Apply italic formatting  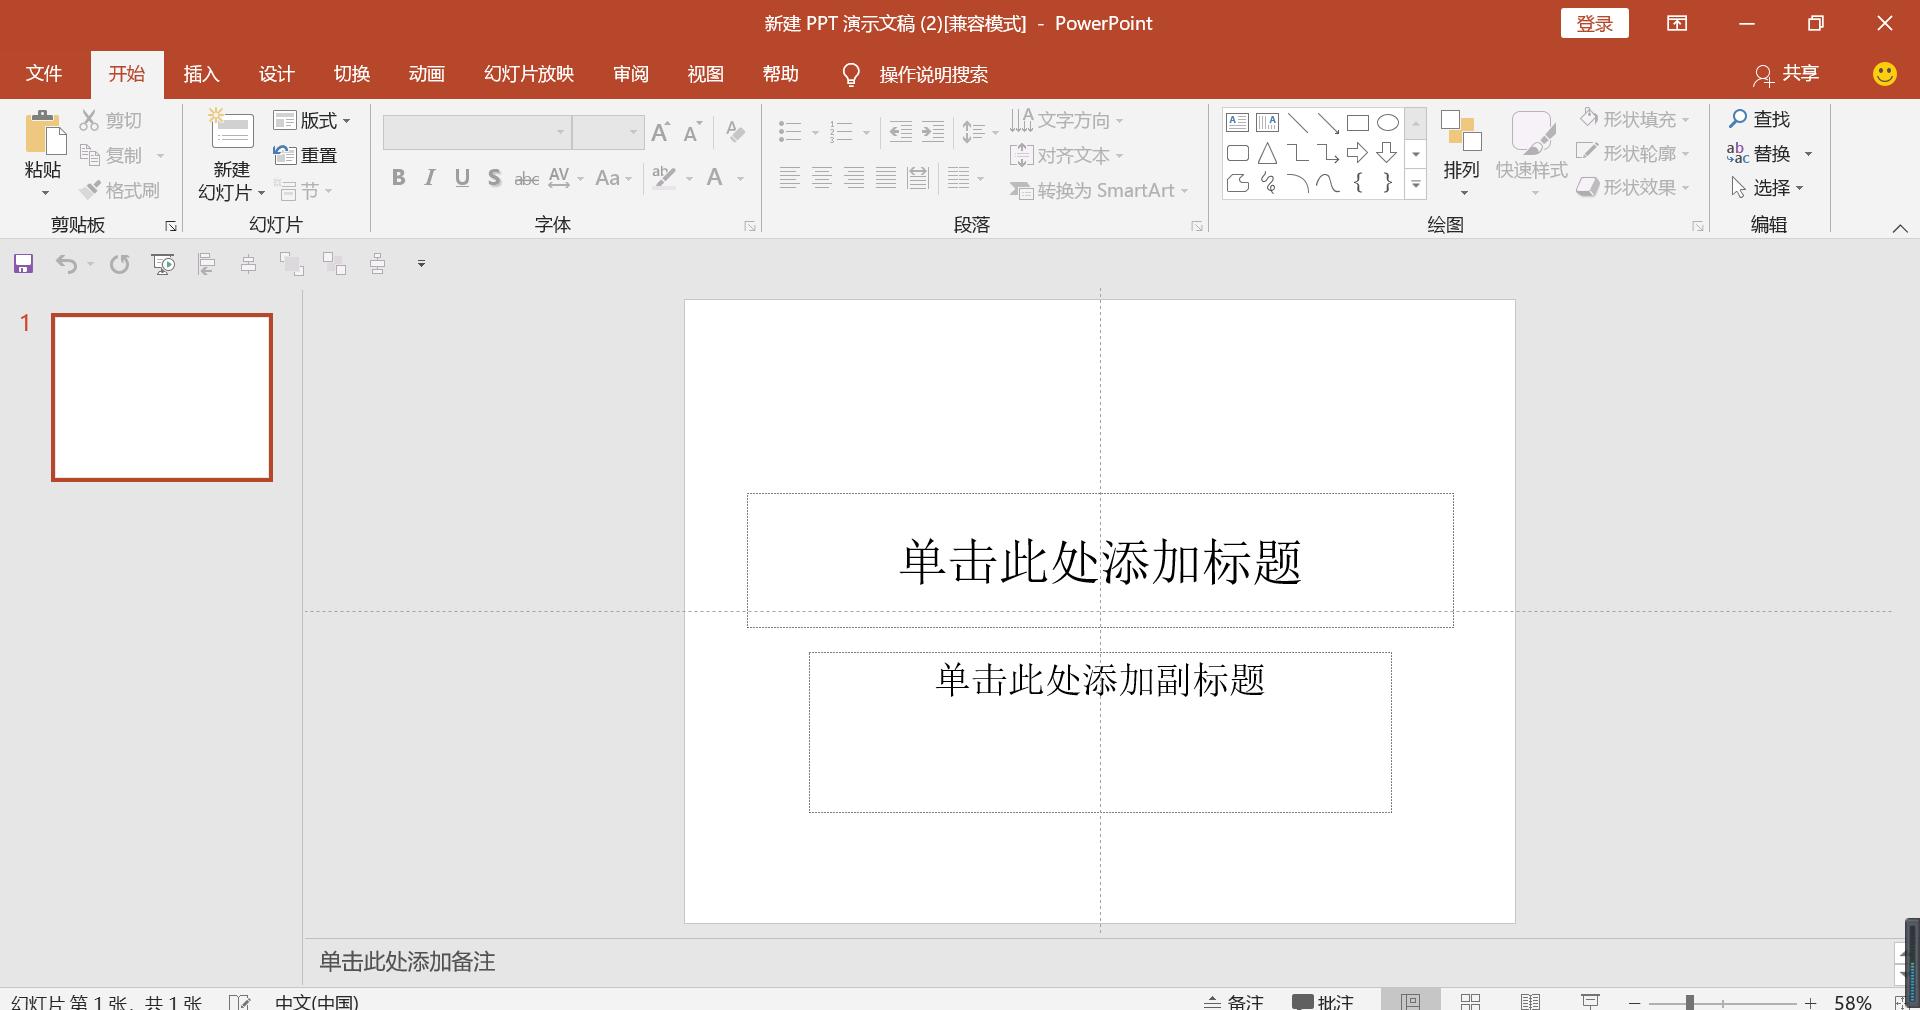430,177
